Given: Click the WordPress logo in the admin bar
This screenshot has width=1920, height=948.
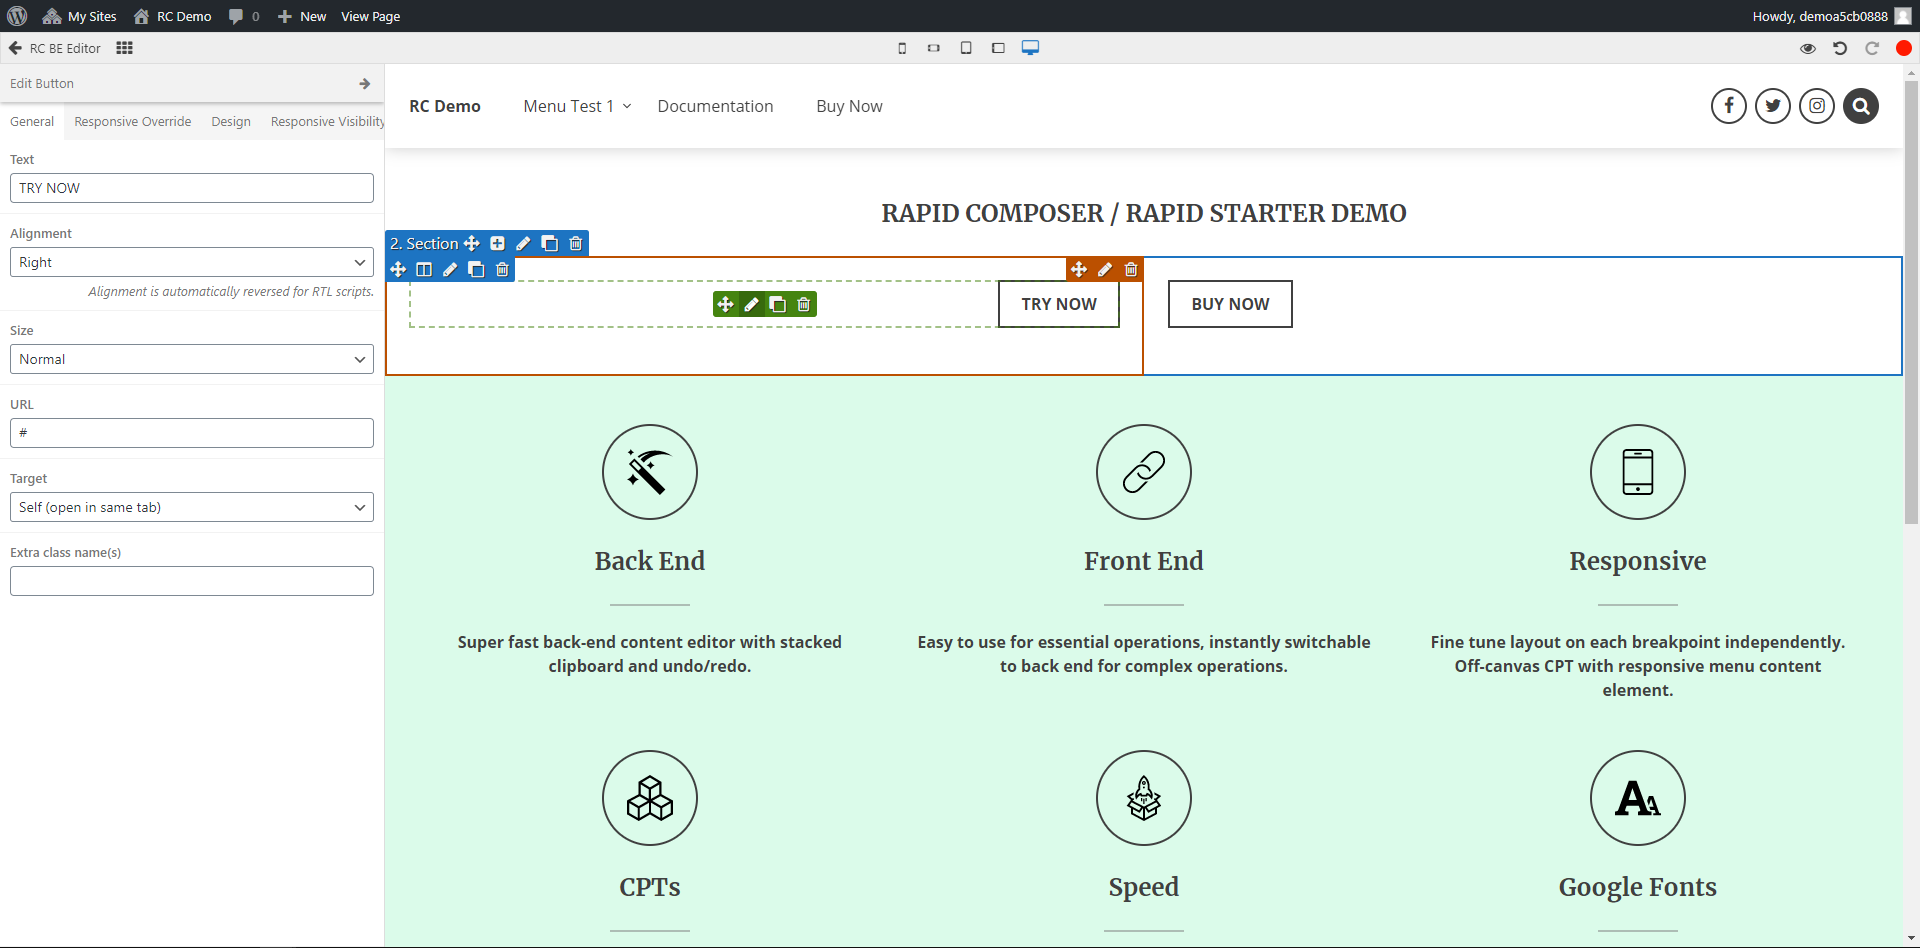Looking at the screenshot, I should click(17, 16).
